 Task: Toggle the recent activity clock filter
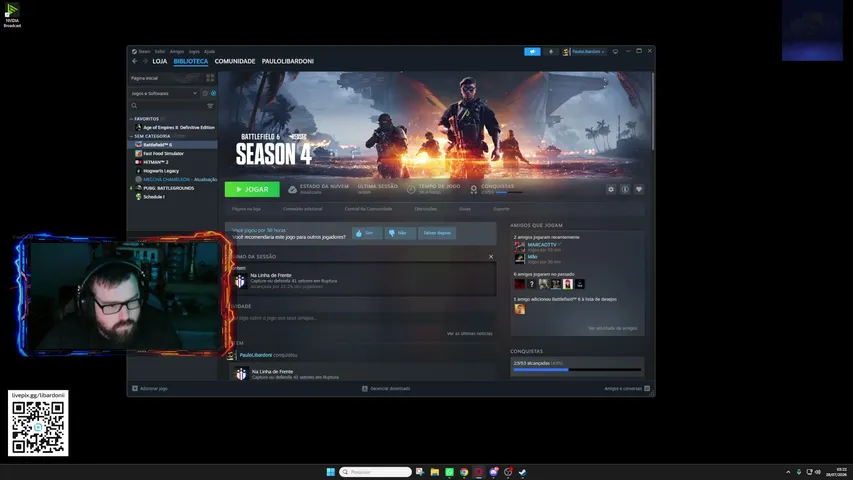pyautogui.click(x=205, y=94)
